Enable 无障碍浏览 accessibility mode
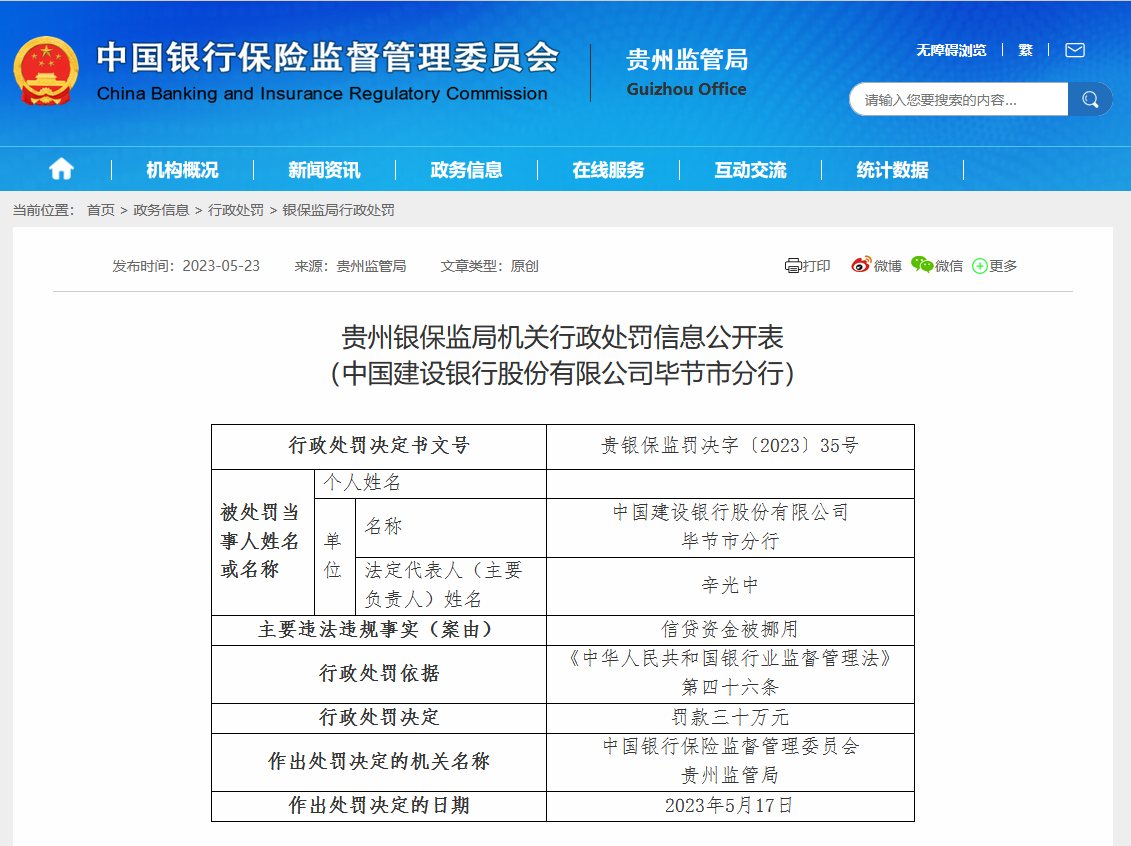 (x=951, y=50)
